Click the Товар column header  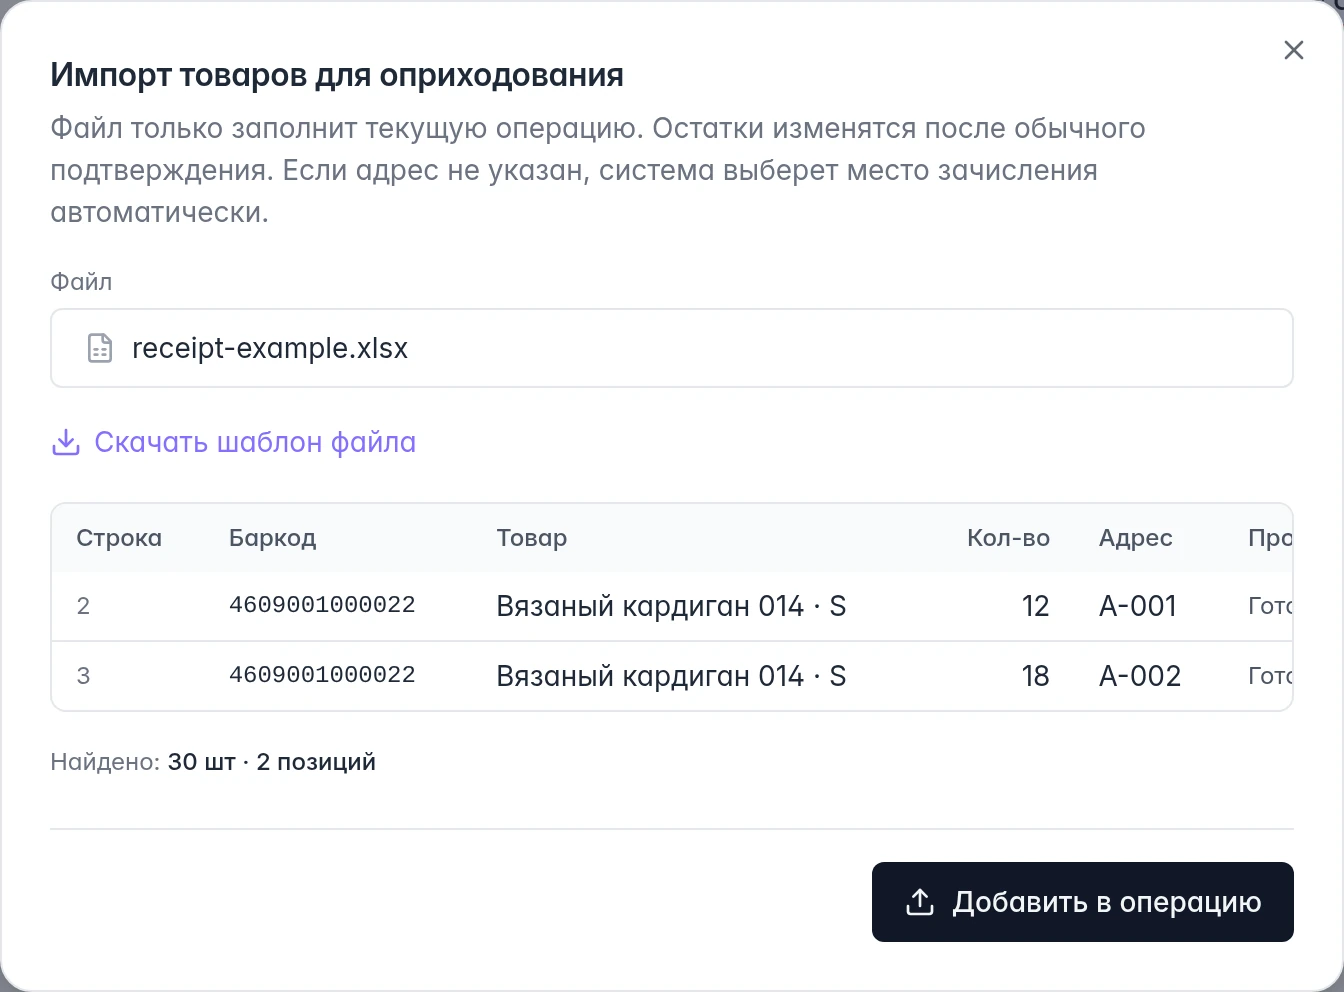[532, 538]
